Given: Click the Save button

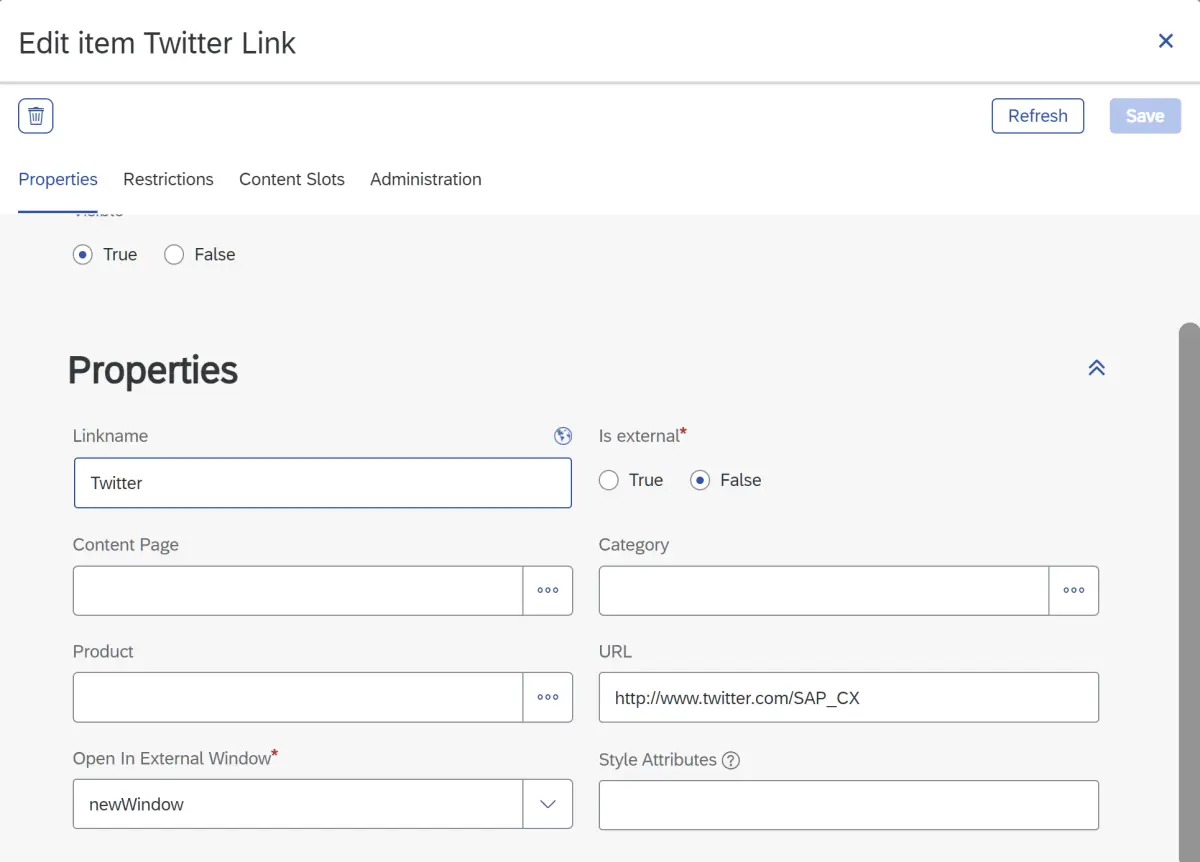Looking at the screenshot, I should [x=1144, y=116].
